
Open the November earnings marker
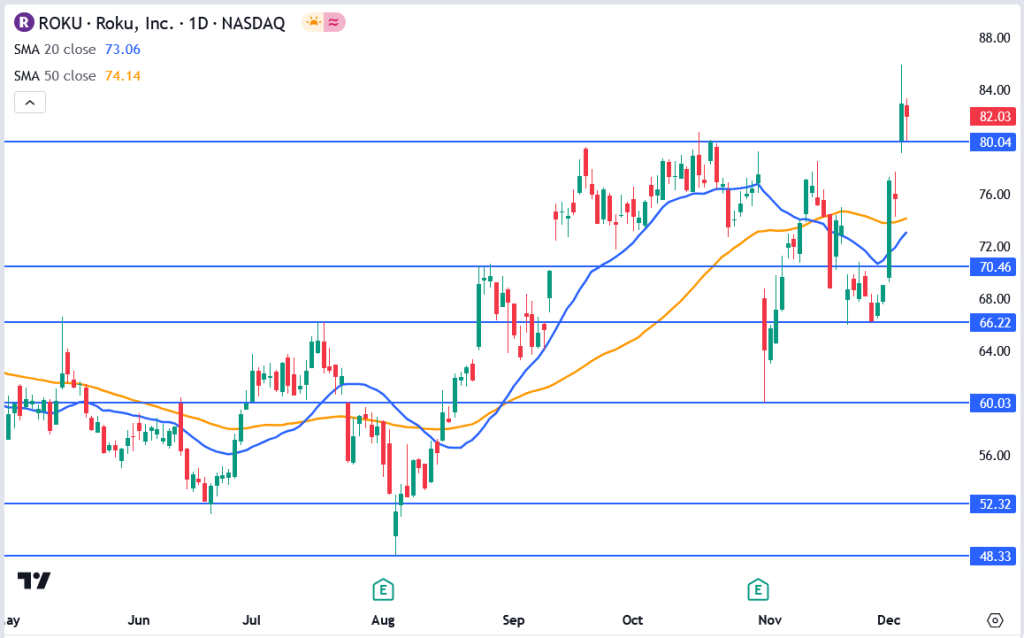pos(760,587)
